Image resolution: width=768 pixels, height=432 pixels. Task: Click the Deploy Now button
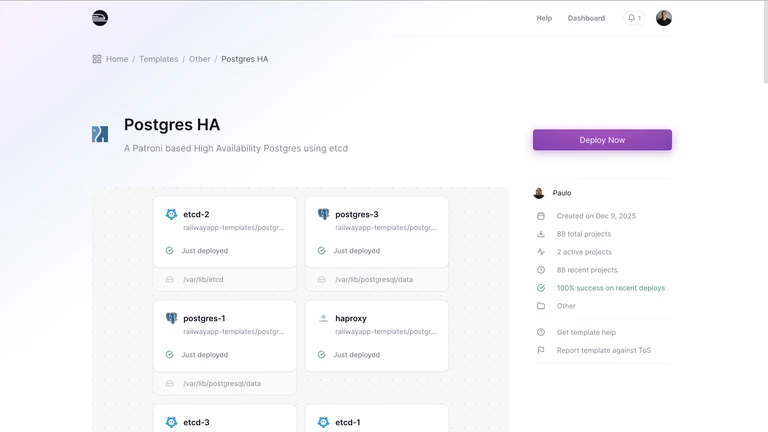pyautogui.click(x=602, y=140)
